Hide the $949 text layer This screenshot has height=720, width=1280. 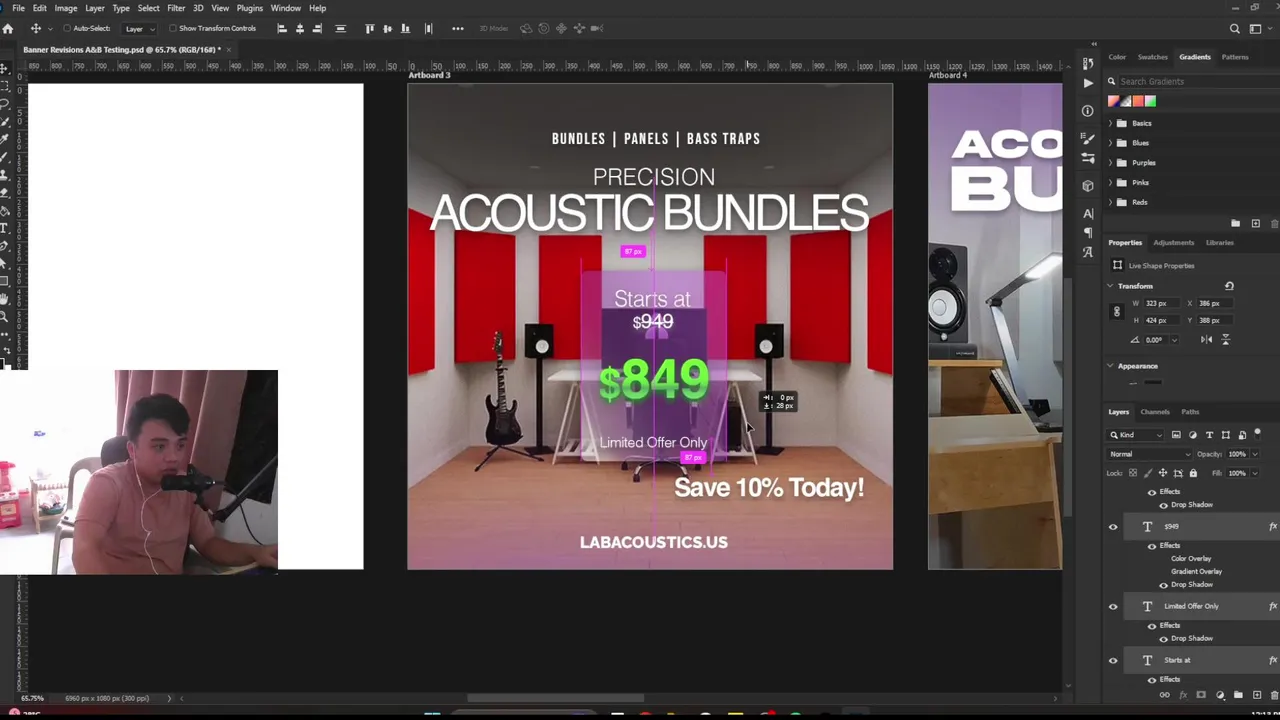(x=1113, y=527)
